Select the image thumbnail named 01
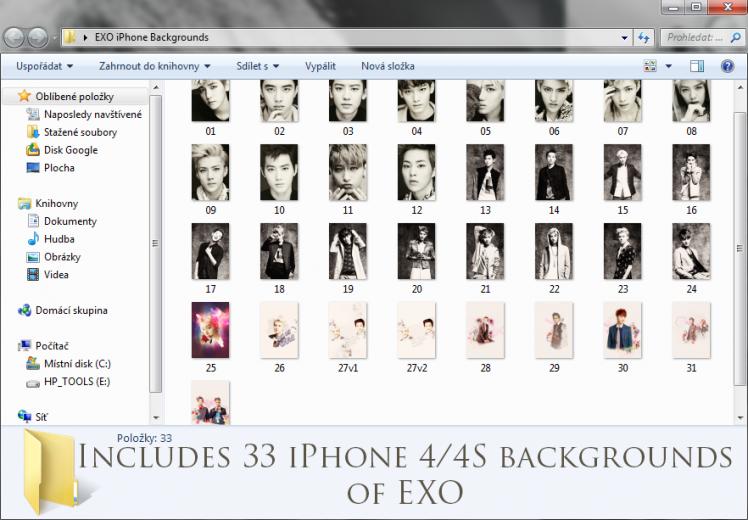Viewport: 748px width, 520px height. tap(210, 100)
